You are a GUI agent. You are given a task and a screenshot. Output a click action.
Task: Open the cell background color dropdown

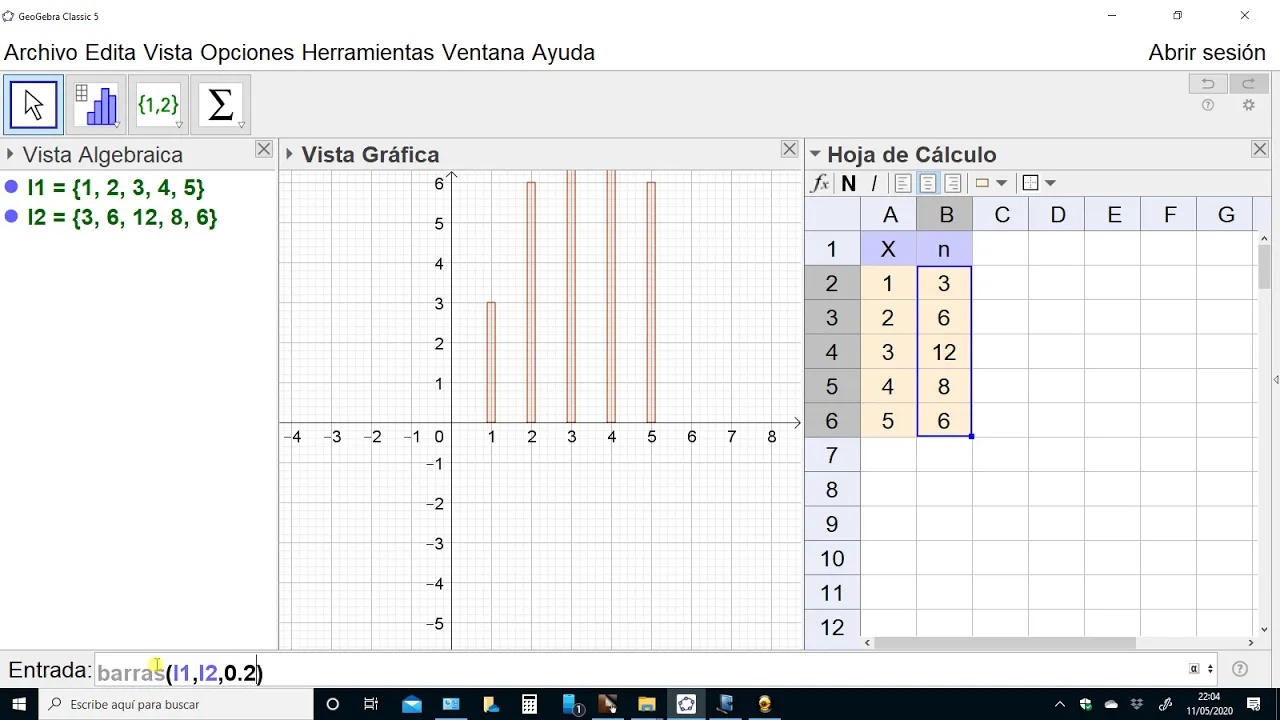click(990, 183)
